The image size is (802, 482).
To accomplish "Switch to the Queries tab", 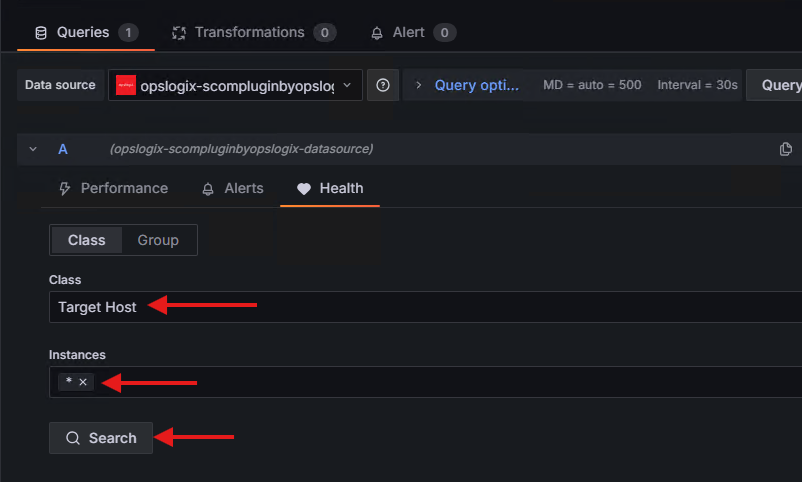I will [85, 32].
